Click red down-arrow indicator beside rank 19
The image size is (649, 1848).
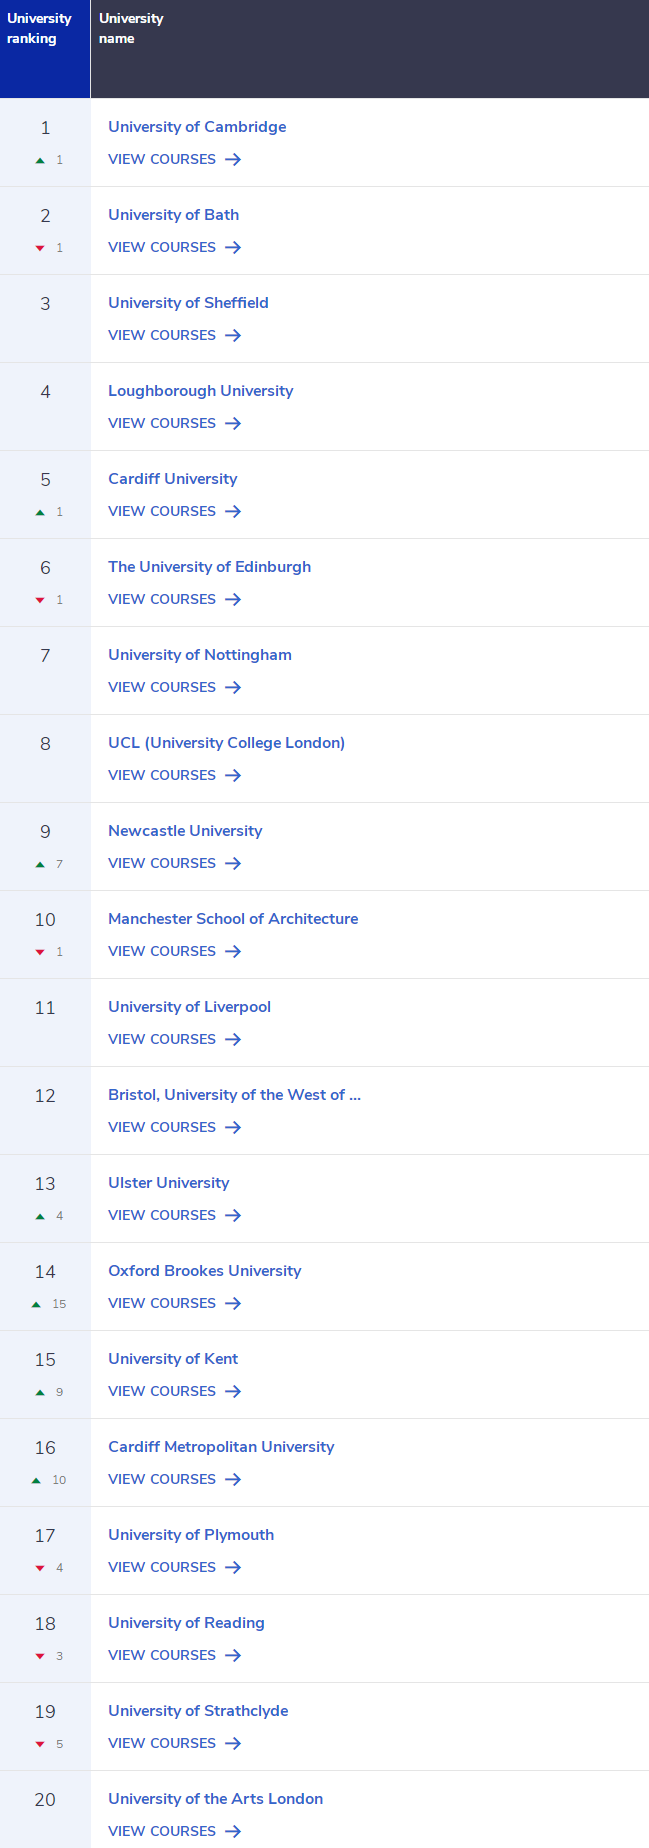pos(40,1744)
